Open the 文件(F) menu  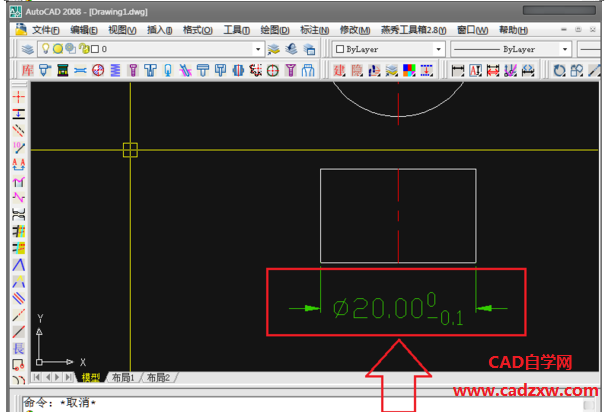click(46, 30)
